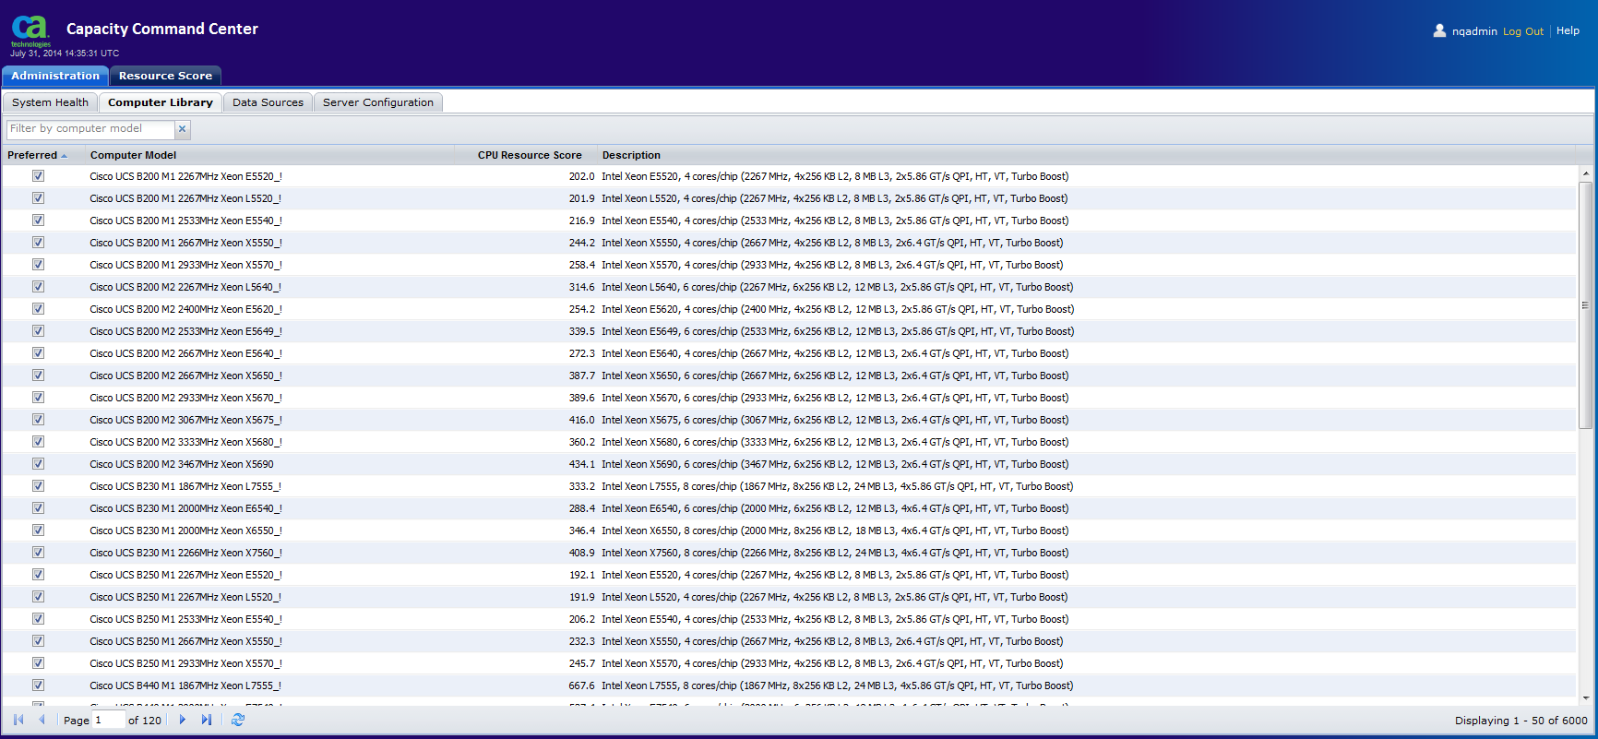Click the CA Technologies logo

pyautogui.click(x=30, y=31)
